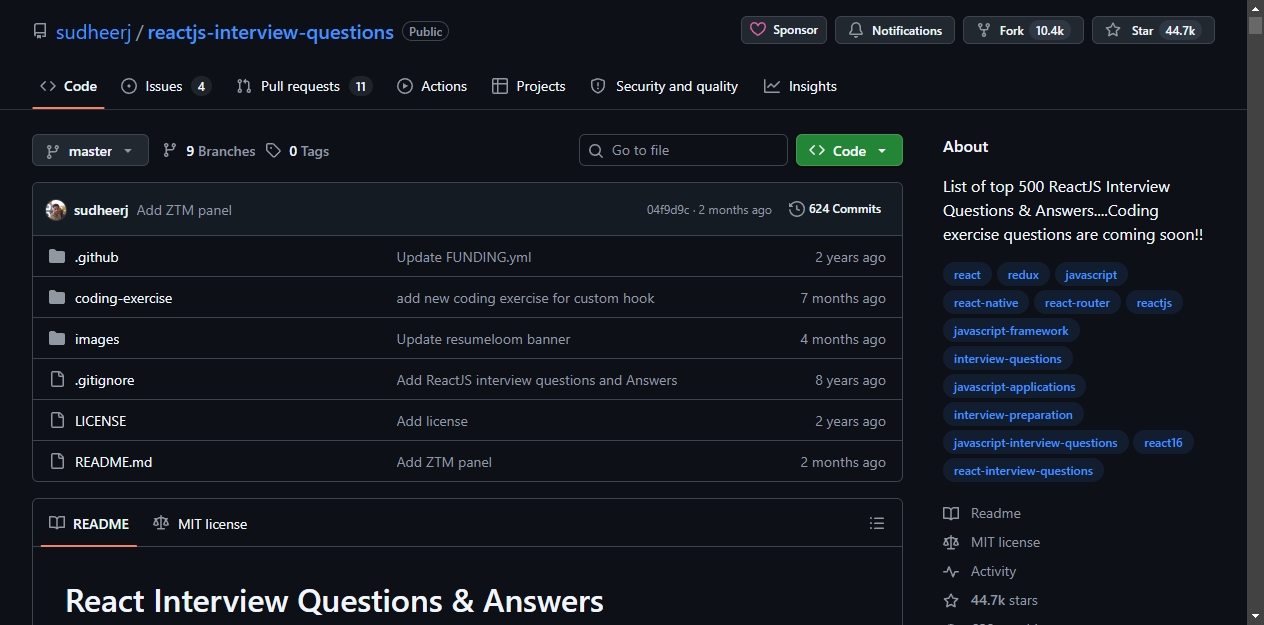Open the README.md file
The image size is (1264, 625).
tap(114, 462)
